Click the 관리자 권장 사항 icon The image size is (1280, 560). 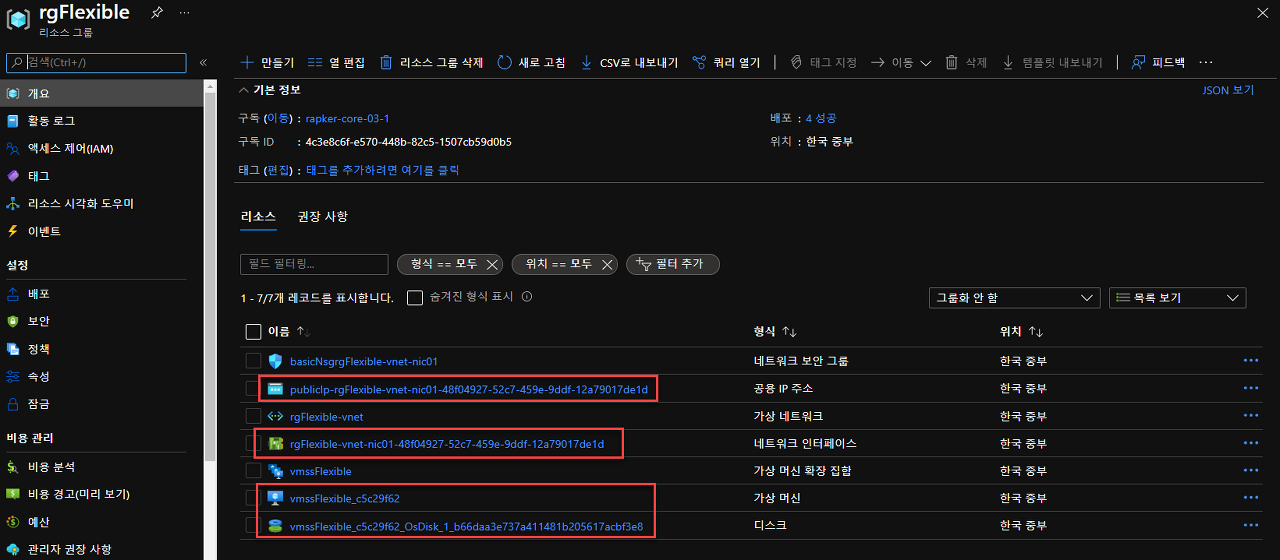click(x=13, y=549)
